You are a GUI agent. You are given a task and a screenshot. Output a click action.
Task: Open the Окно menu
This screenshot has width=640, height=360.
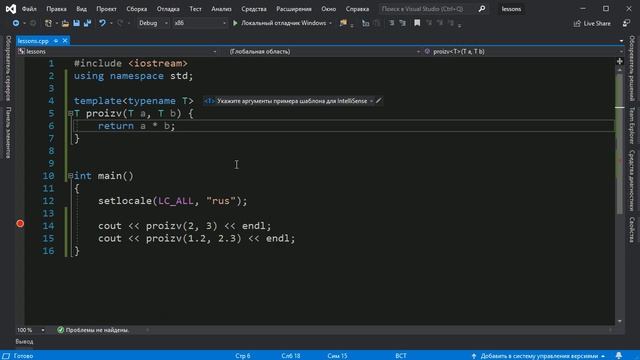pos(328,9)
